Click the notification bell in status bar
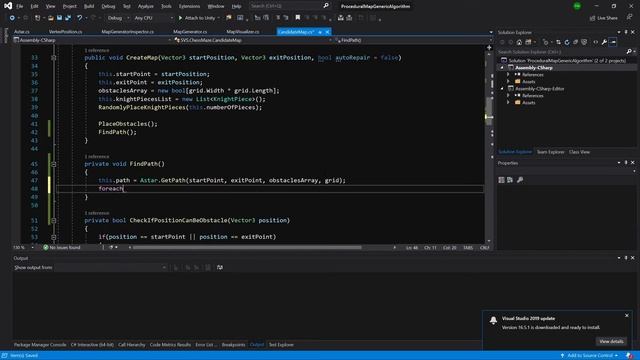Viewport: 640px width, 360px height. click(629, 356)
